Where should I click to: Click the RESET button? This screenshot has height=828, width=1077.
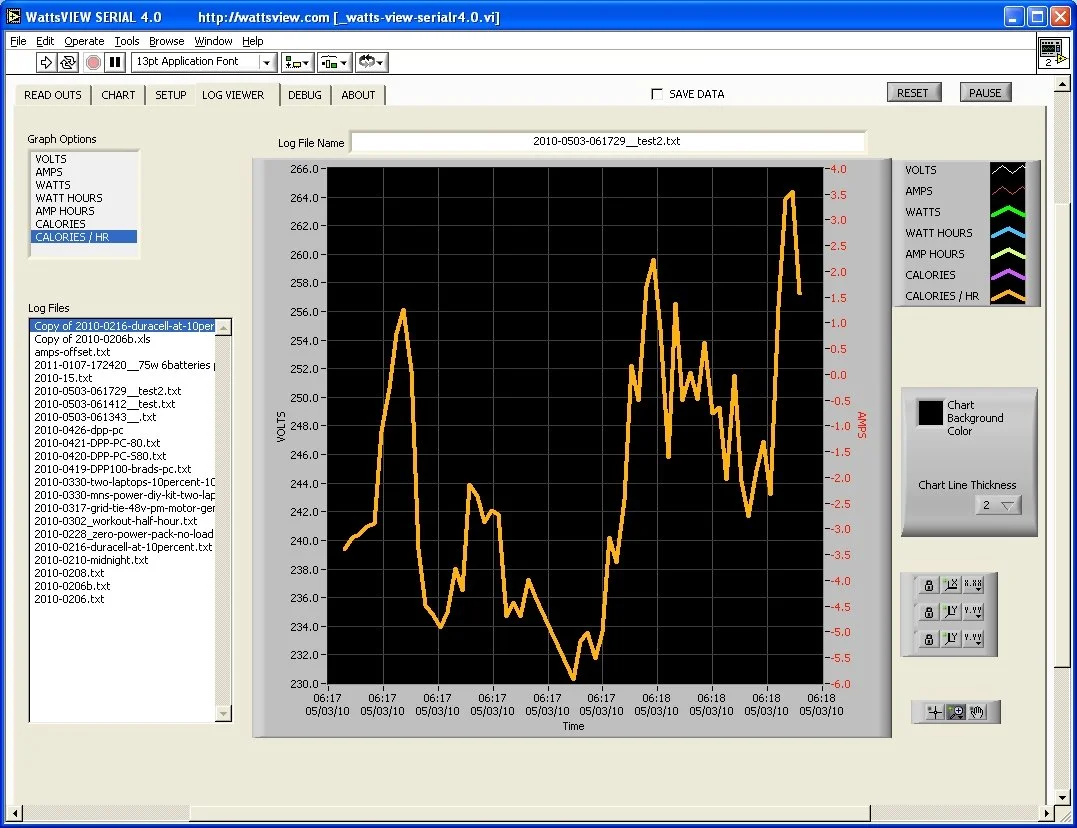(913, 93)
